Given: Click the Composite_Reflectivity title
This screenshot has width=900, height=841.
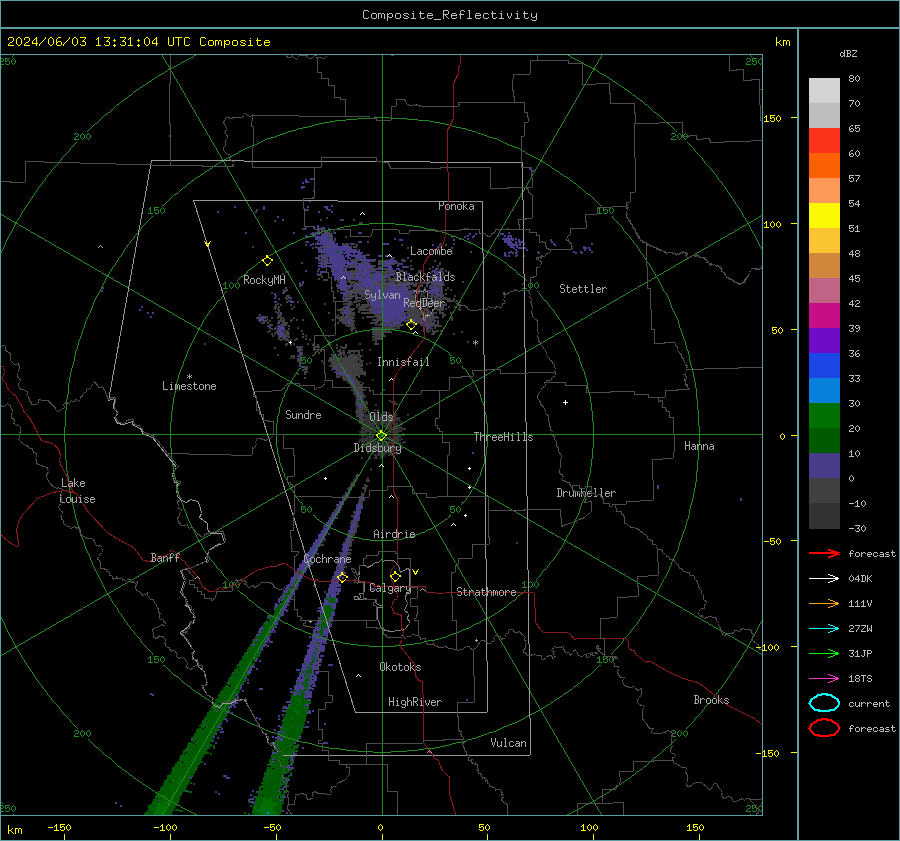Looking at the screenshot, I should pos(450,15).
